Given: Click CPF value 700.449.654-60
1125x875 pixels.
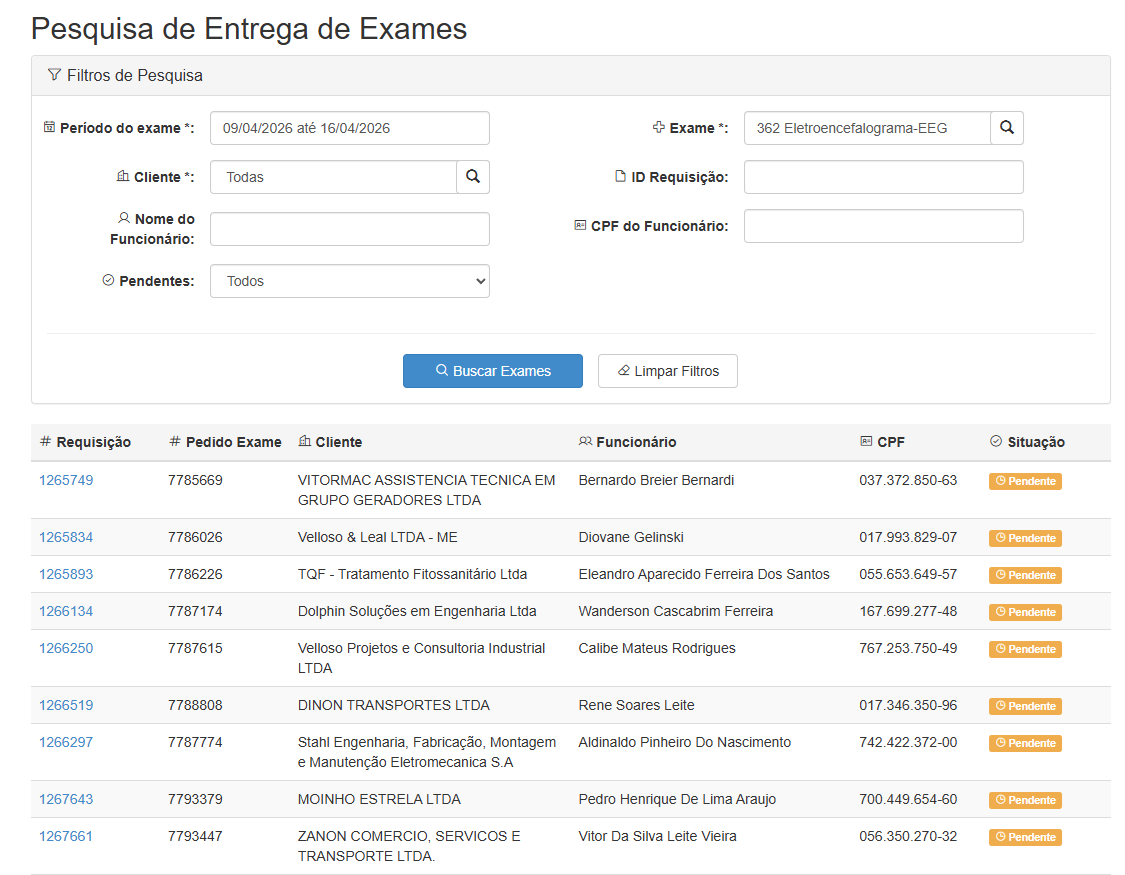Looking at the screenshot, I should pos(908,799).
